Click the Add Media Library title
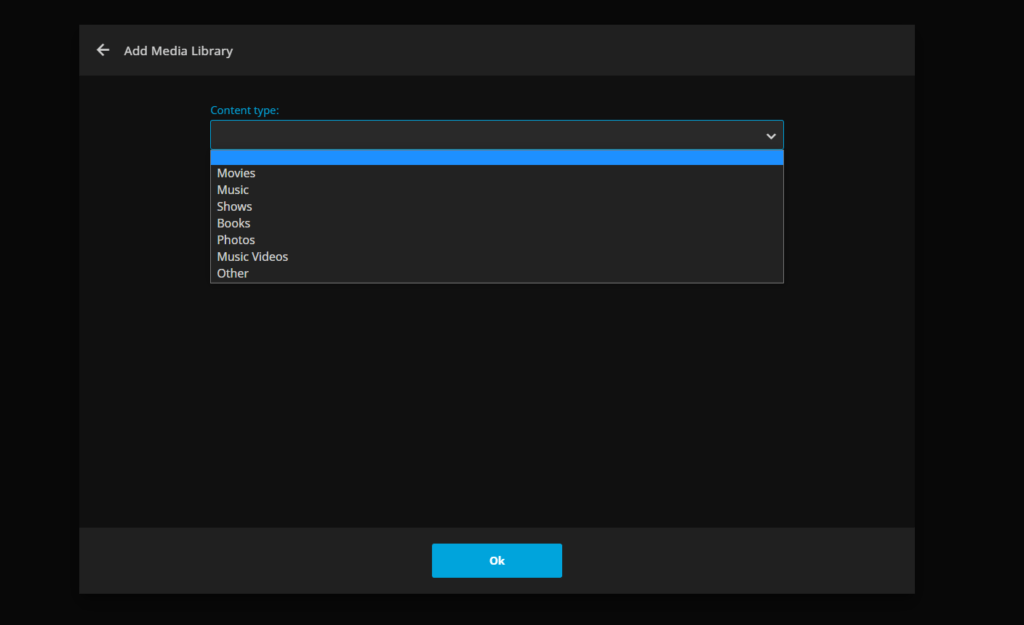The image size is (1024, 625). click(x=178, y=51)
